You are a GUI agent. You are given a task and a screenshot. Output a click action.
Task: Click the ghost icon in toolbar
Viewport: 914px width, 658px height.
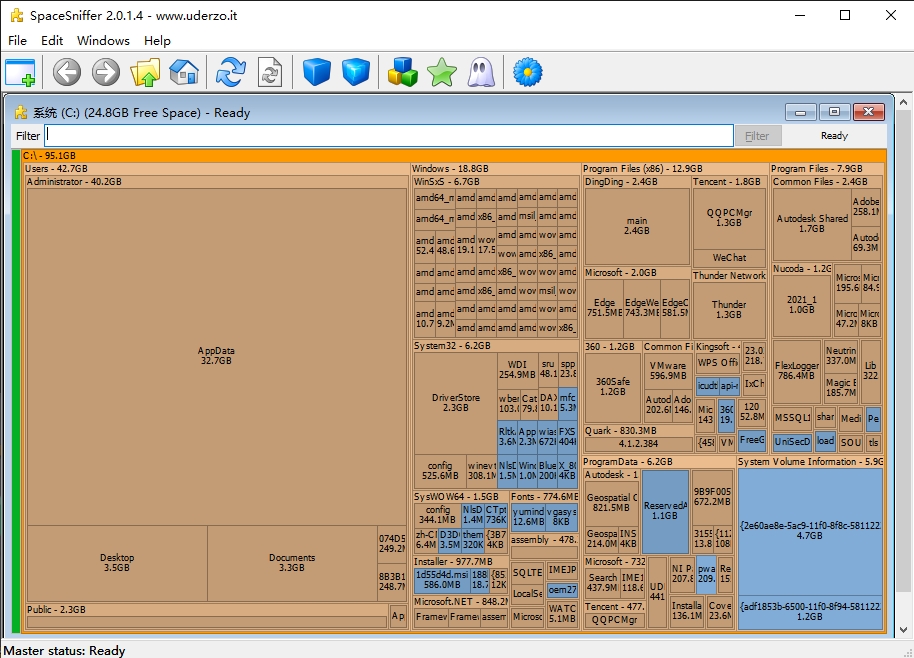click(x=480, y=72)
